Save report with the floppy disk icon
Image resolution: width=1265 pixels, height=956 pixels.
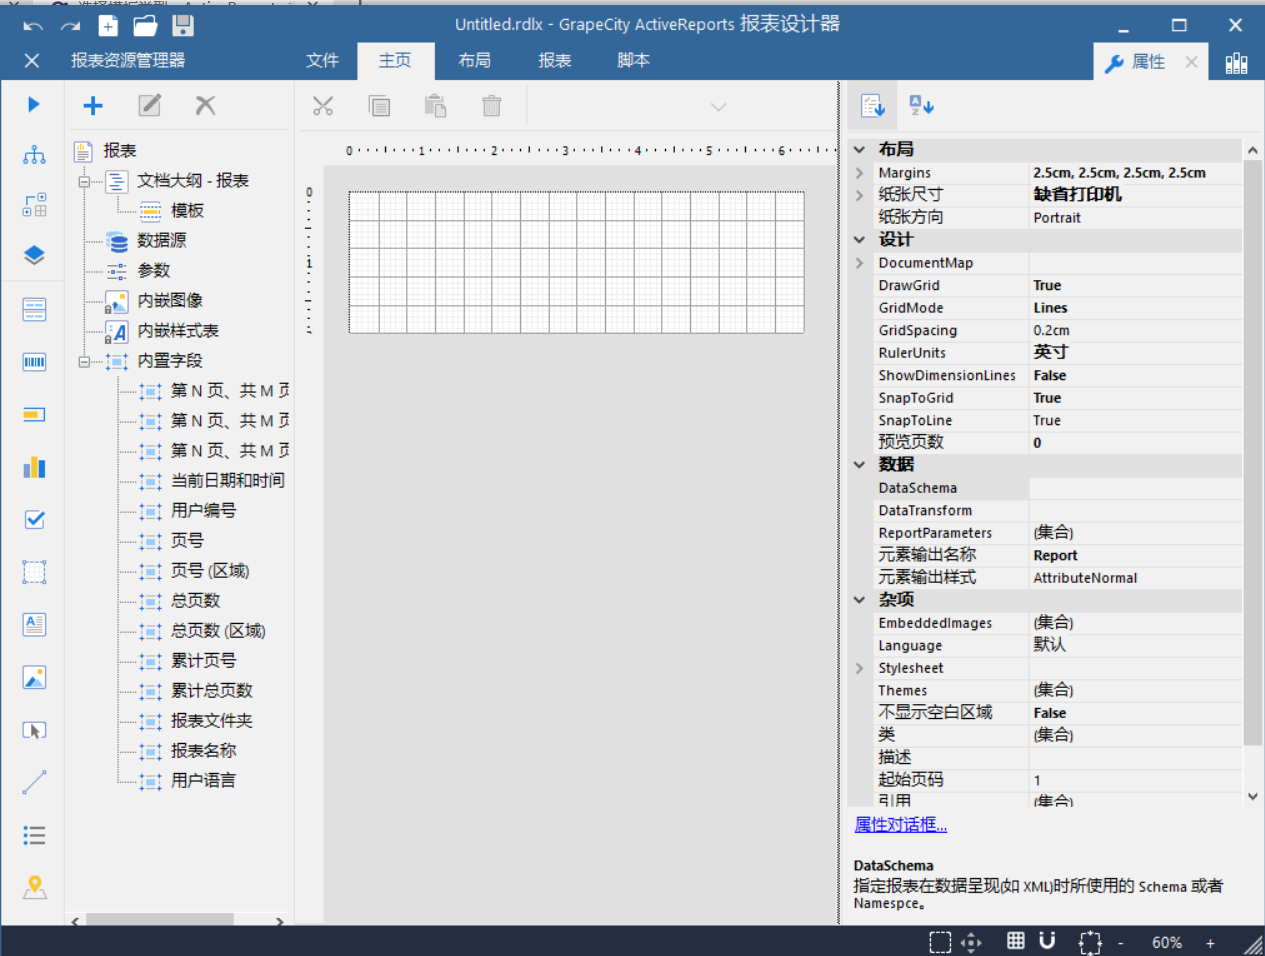(x=182, y=25)
